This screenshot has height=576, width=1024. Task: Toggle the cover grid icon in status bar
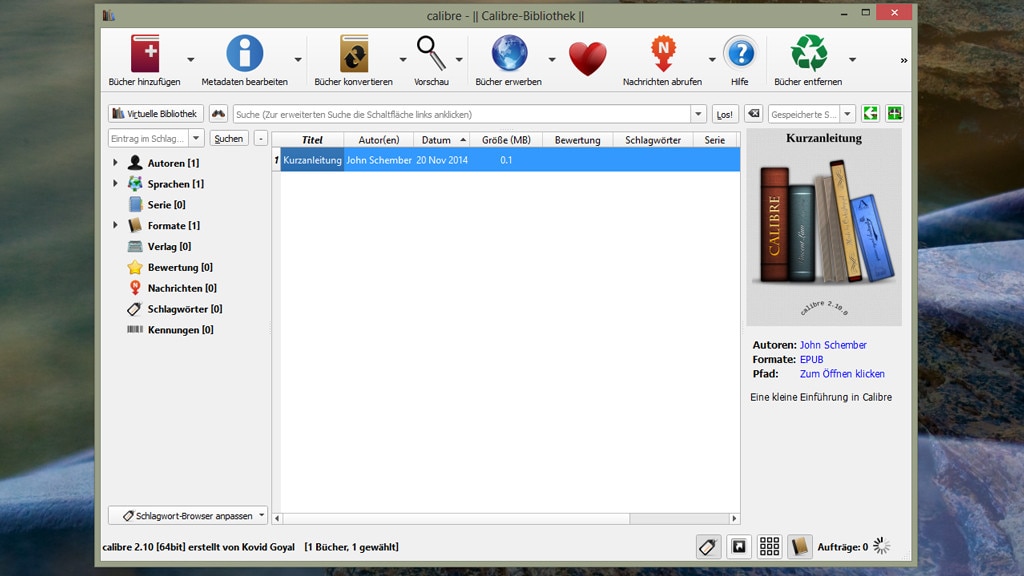point(769,547)
